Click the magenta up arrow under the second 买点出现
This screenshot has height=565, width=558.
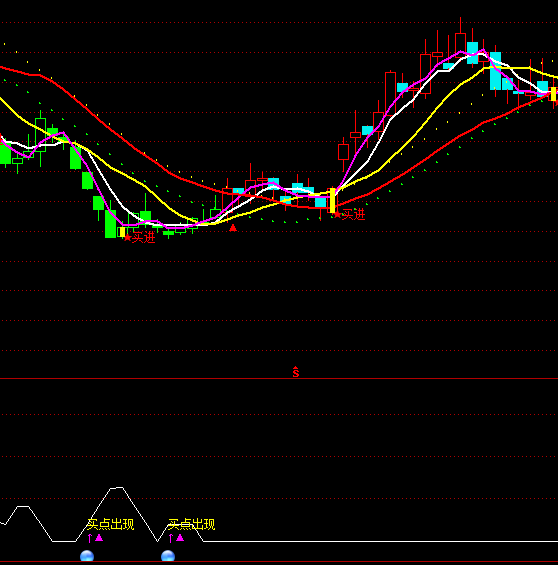tap(171, 538)
